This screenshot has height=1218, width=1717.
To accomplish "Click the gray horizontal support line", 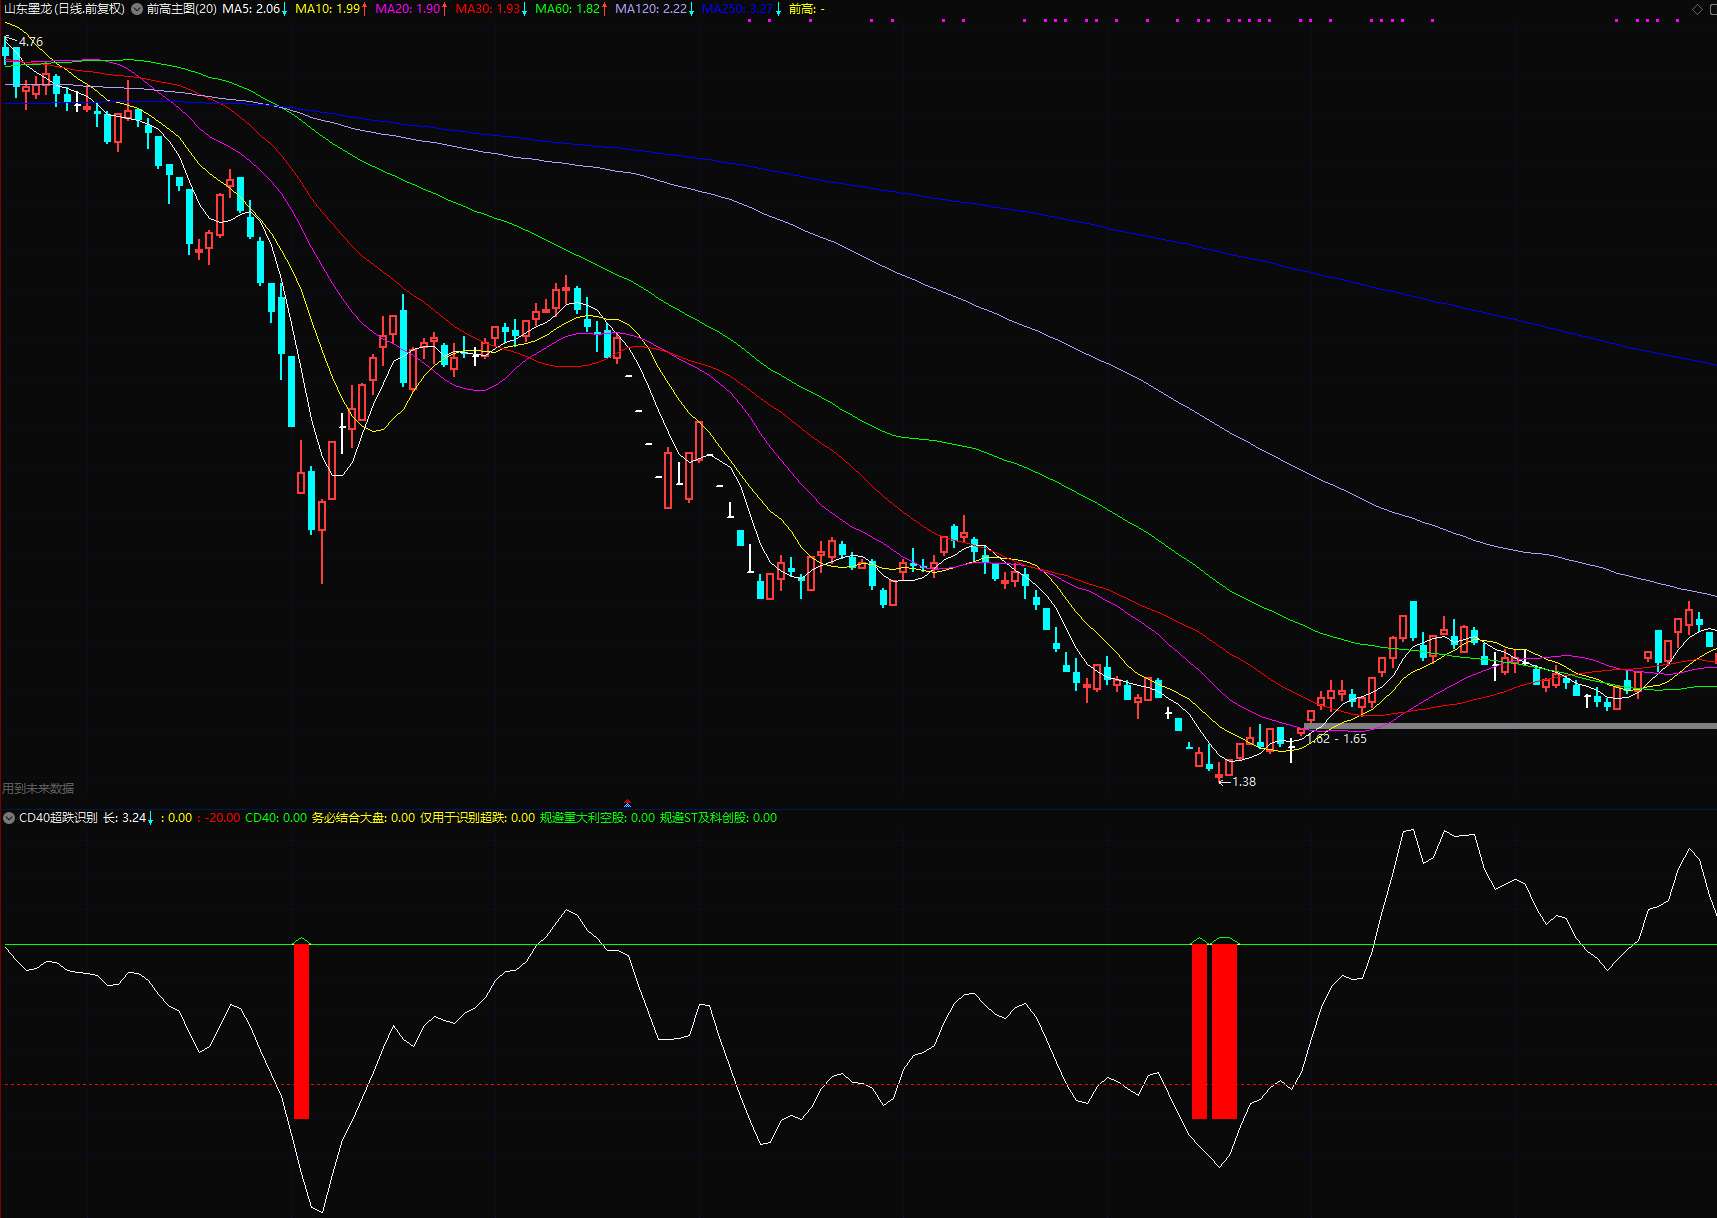I will click(x=1510, y=726).
